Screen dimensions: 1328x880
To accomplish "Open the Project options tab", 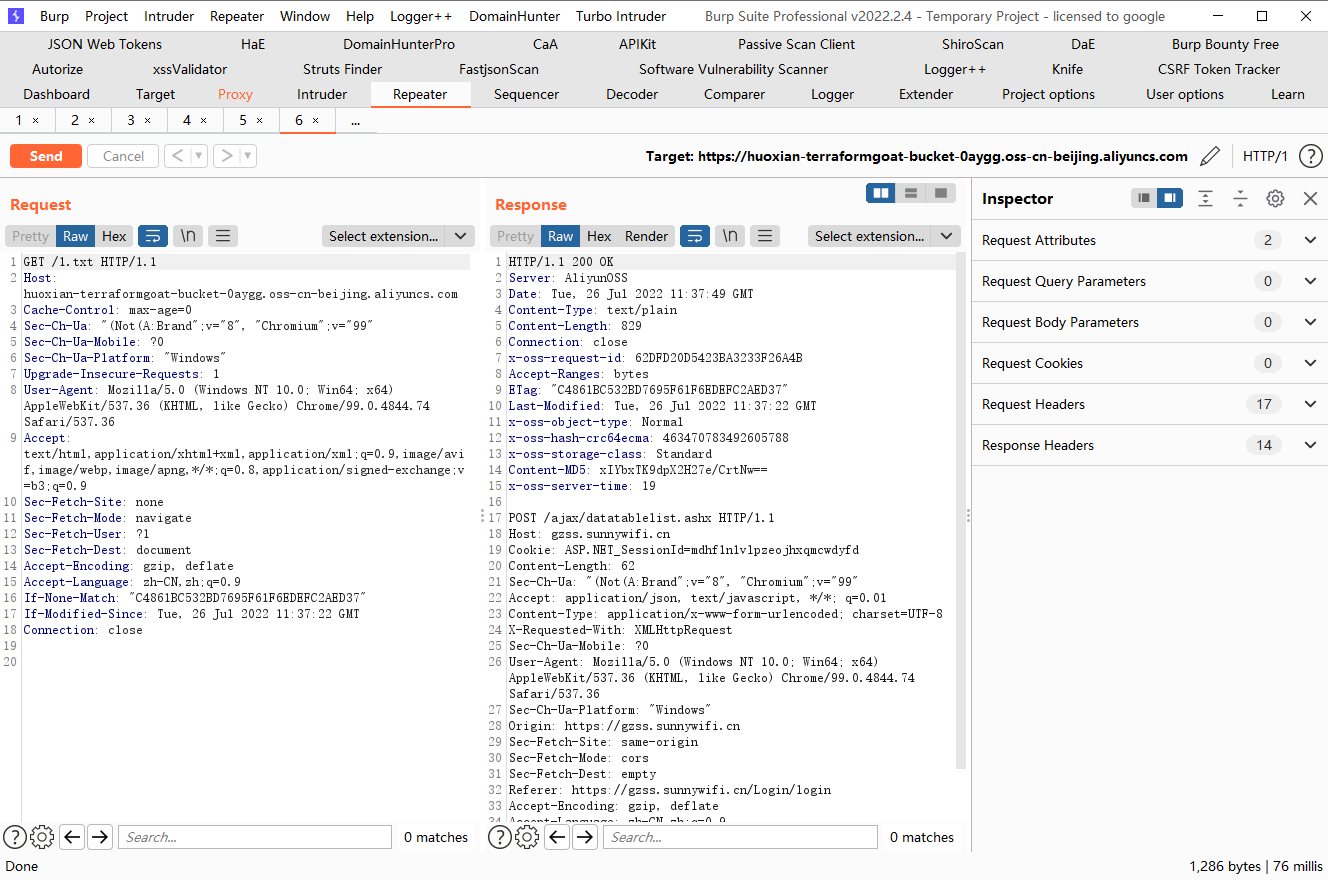I will [1048, 94].
